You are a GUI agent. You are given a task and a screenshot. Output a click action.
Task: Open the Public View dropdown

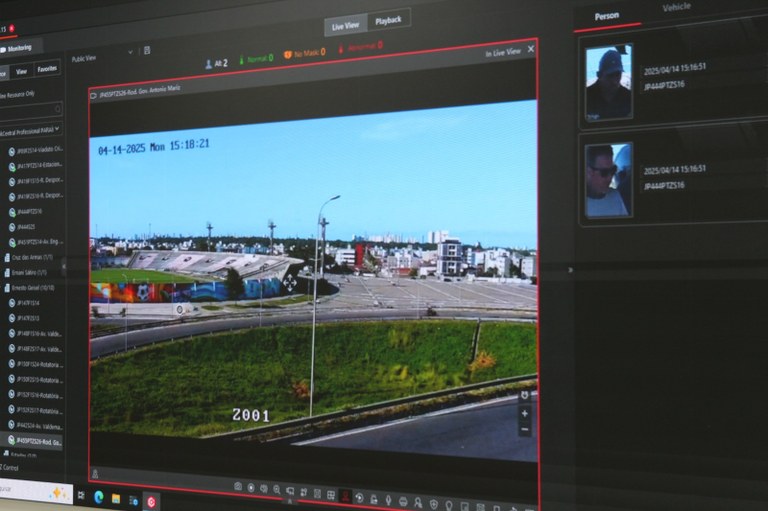click(x=129, y=52)
